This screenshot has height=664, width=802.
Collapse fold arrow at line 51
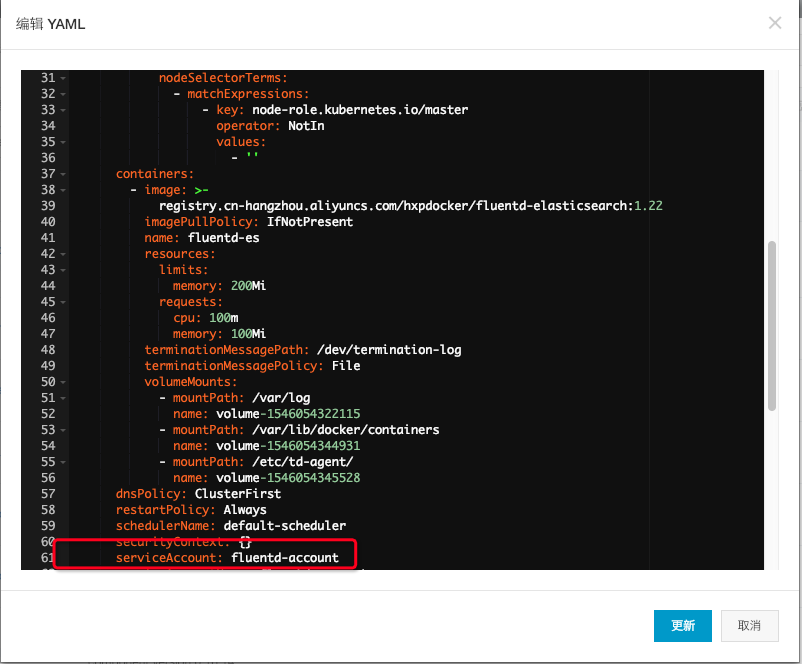click(63, 398)
